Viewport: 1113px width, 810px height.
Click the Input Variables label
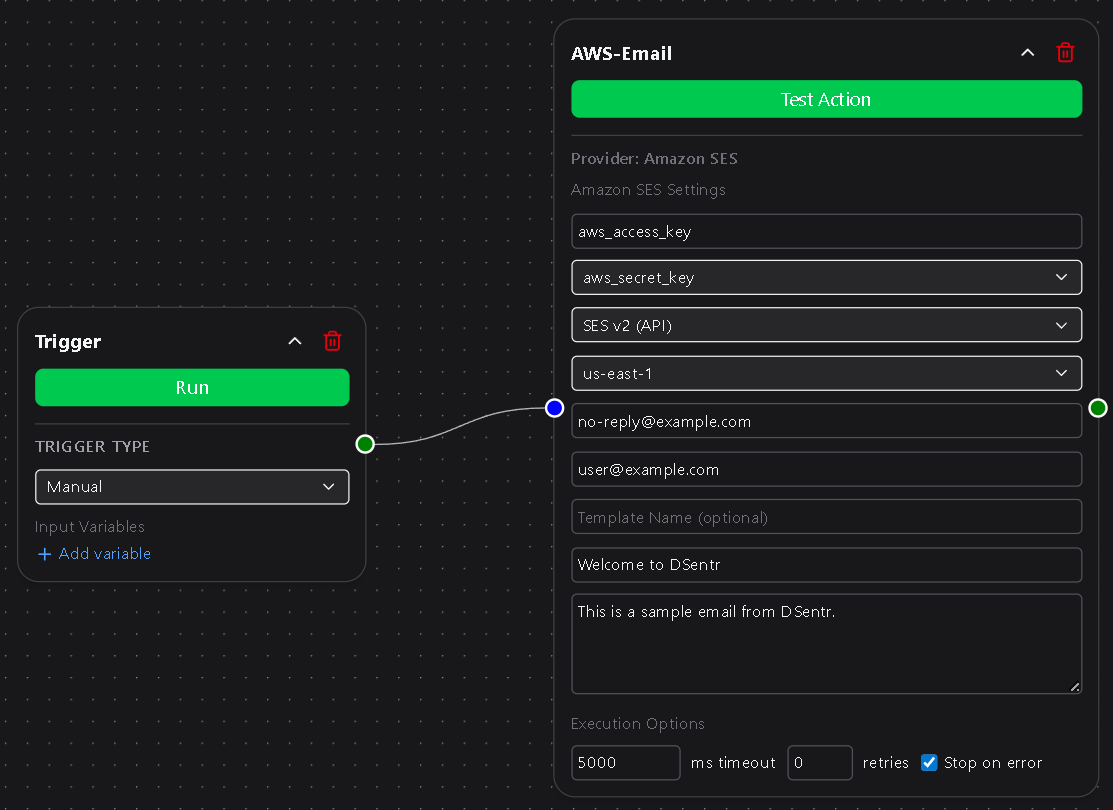click(x=89, y=527)
